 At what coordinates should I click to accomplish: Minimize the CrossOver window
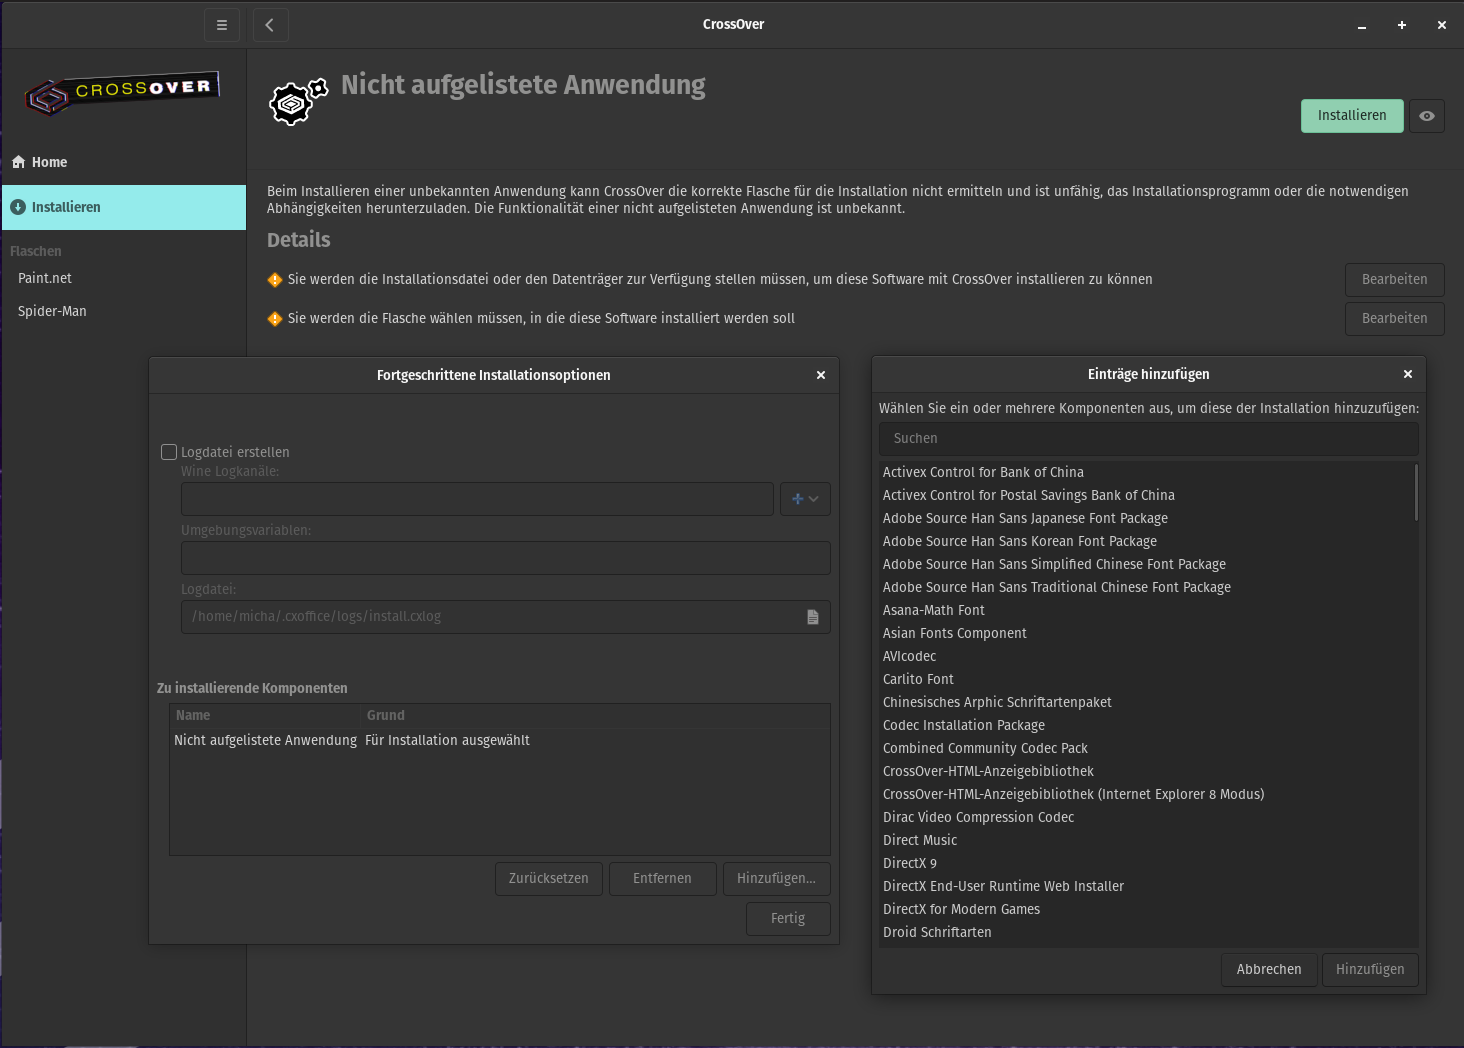tap(1362, 25)
